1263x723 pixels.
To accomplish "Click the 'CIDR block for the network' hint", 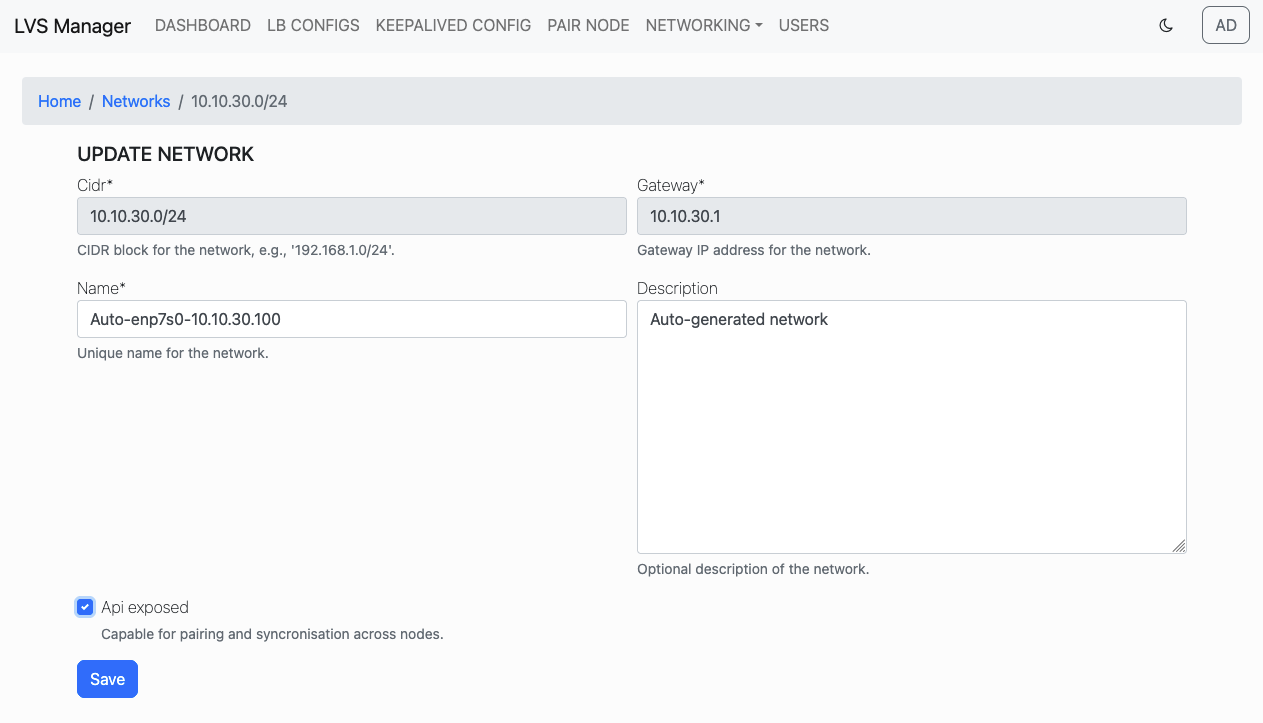I will point(236,250).
